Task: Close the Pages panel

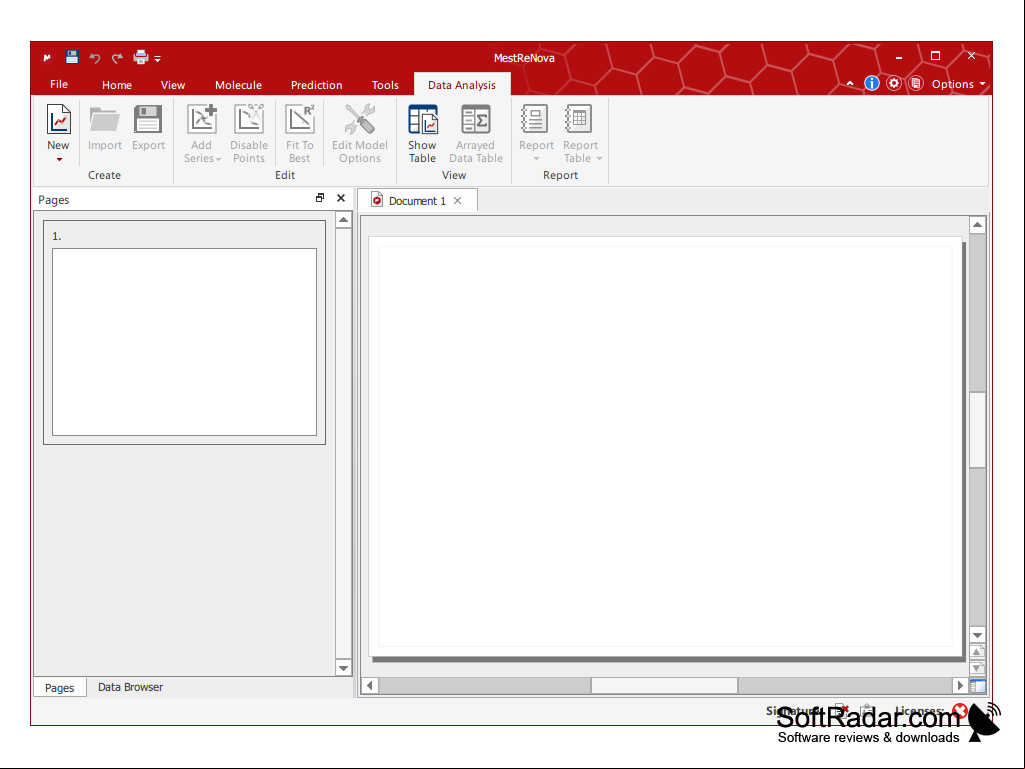Action: click(x=341, y=198)
